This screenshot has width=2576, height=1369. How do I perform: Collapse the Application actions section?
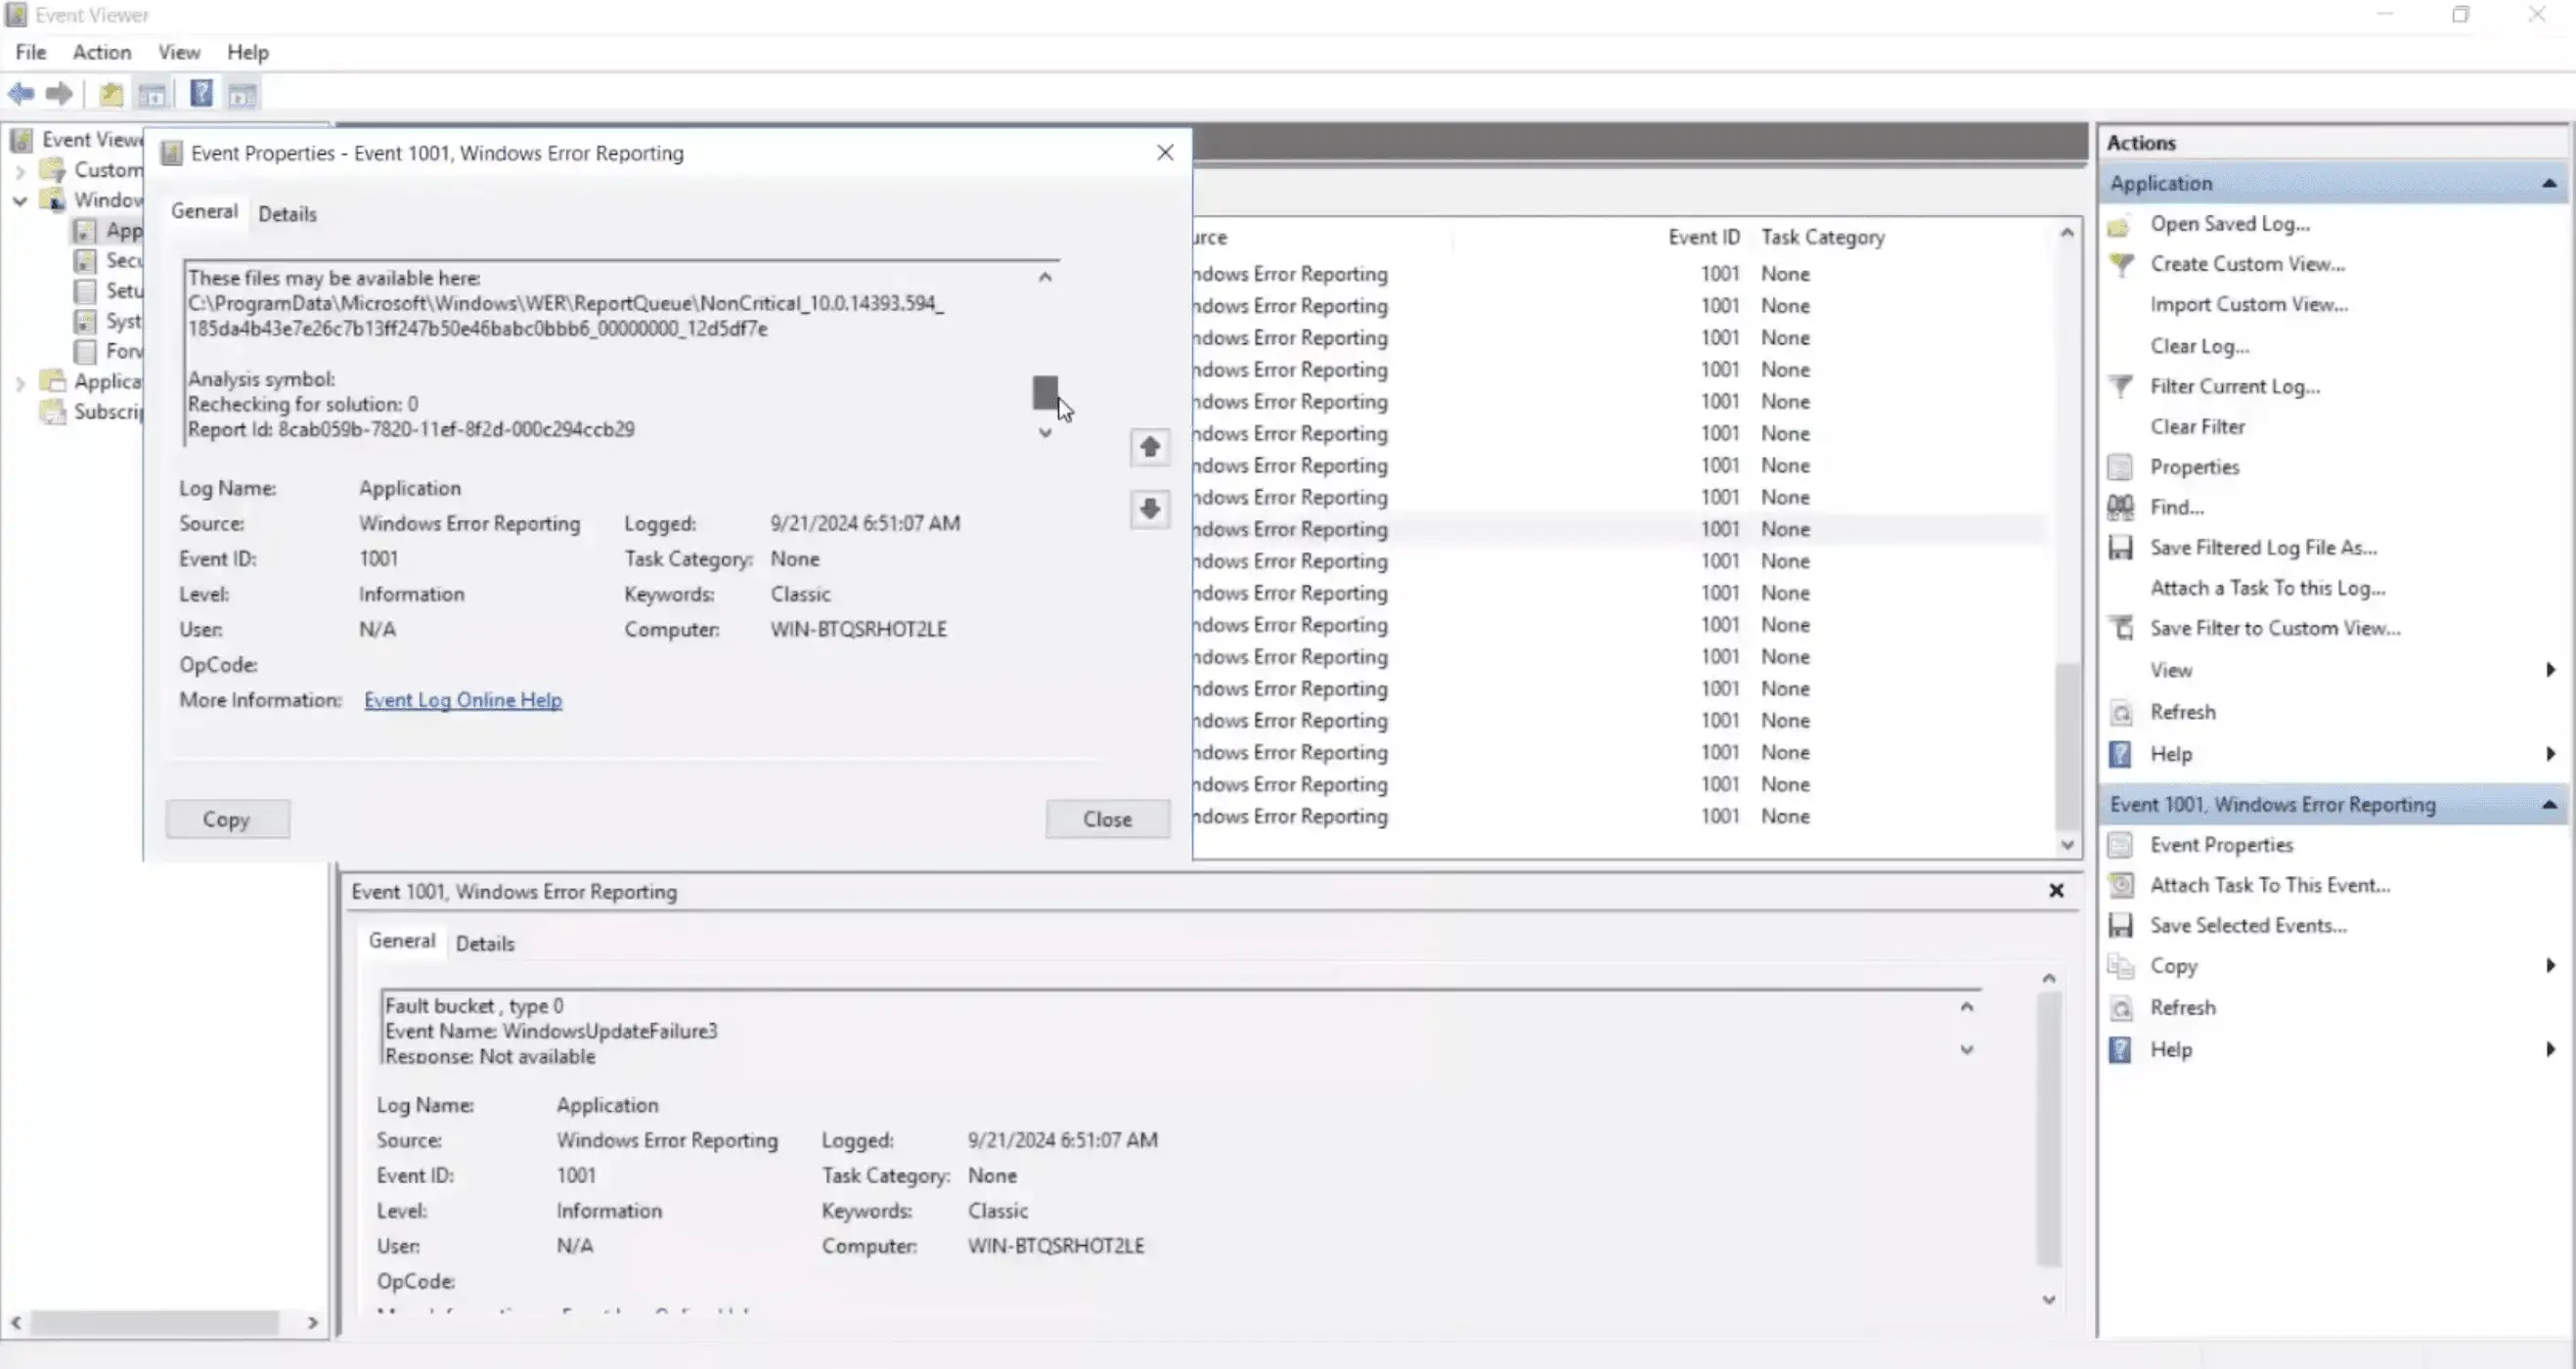(x=2549, y=184)
